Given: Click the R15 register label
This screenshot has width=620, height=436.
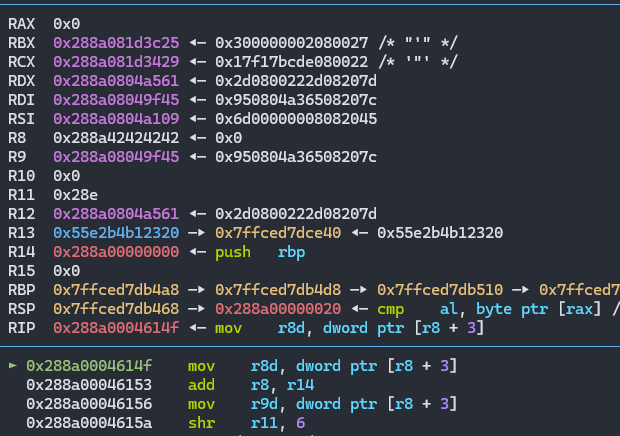Looking at the screenshot, I should 22,271.
